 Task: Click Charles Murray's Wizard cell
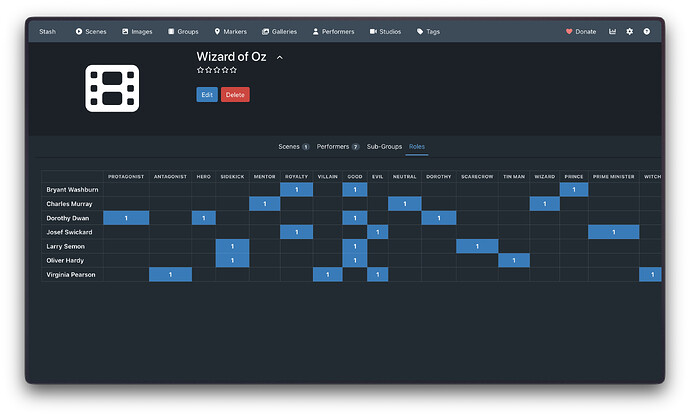coord(545,204)
